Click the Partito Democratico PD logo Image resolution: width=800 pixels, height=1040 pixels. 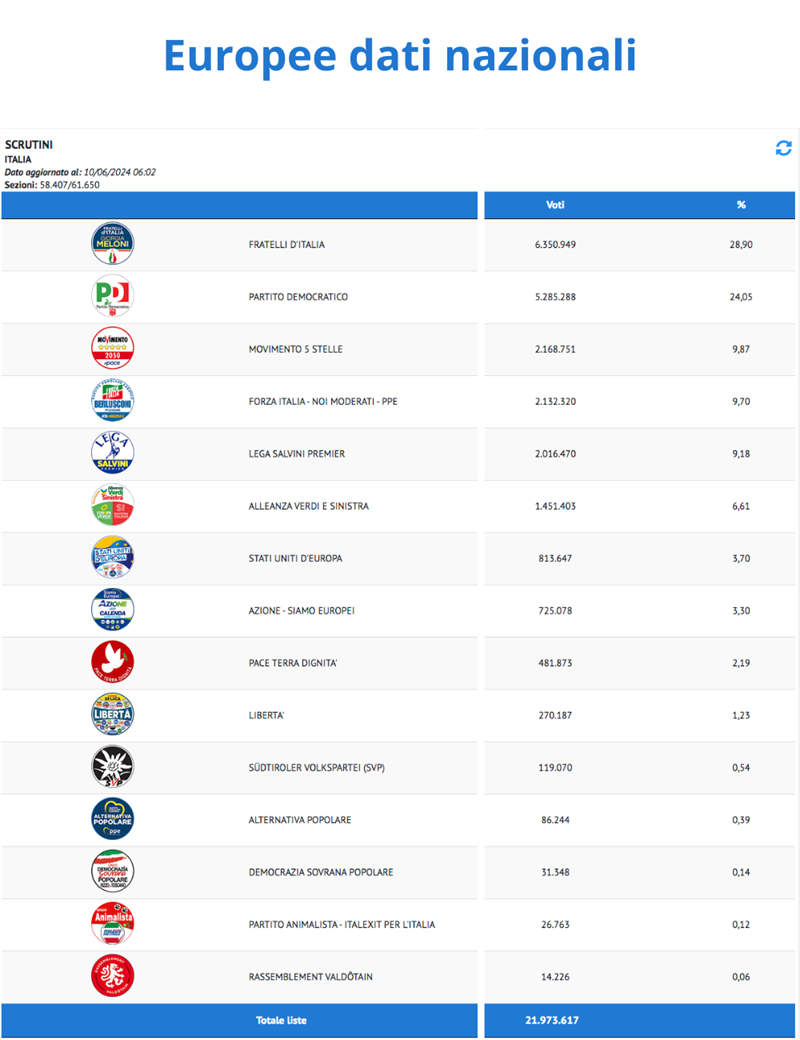point(112,296)
